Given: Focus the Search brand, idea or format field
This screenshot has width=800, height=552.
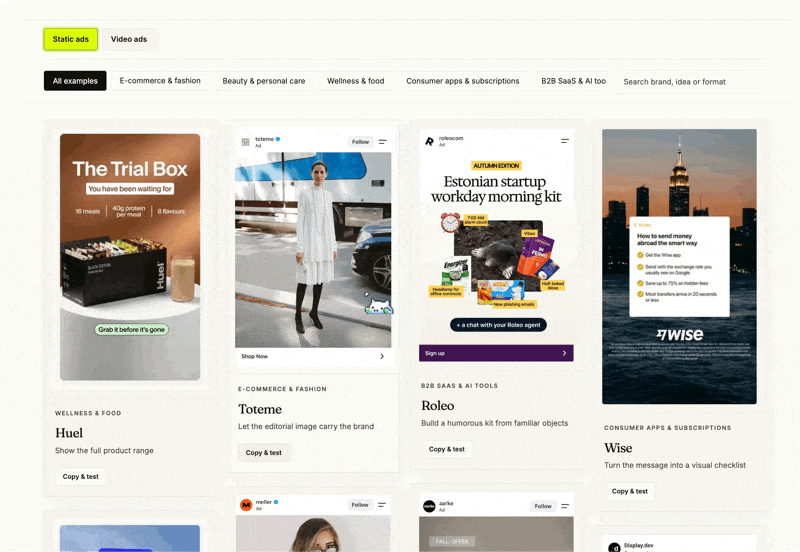Looking at the screenshot, I should [x=691, y=82].
